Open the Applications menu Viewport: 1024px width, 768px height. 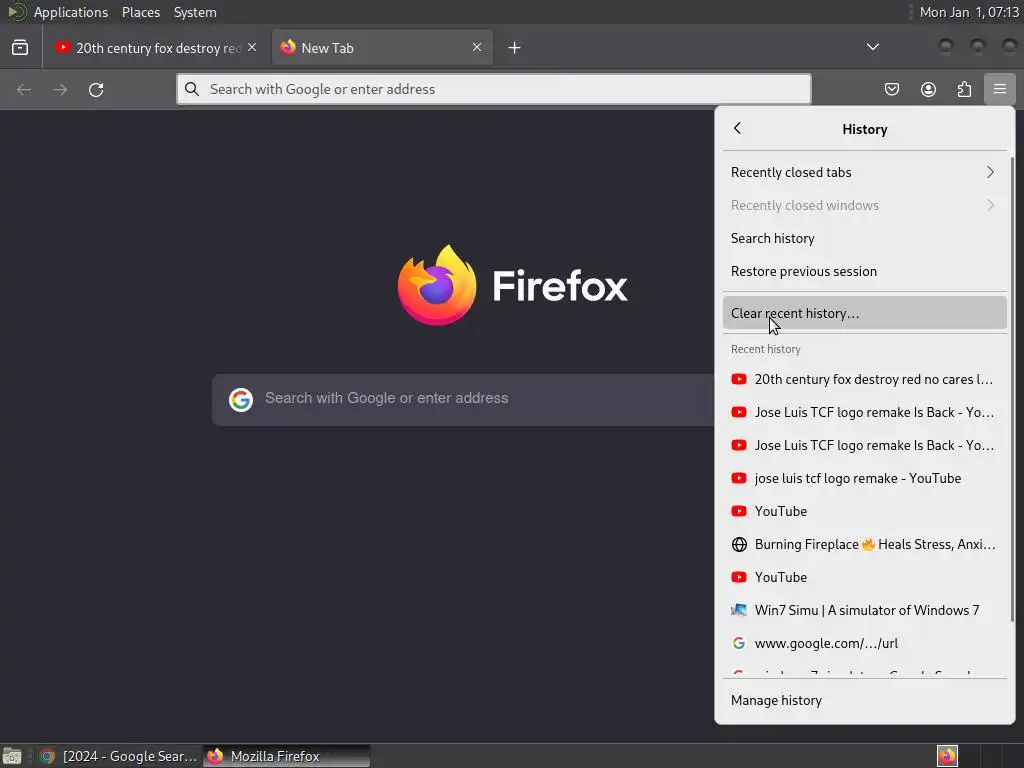click(71, 12)
